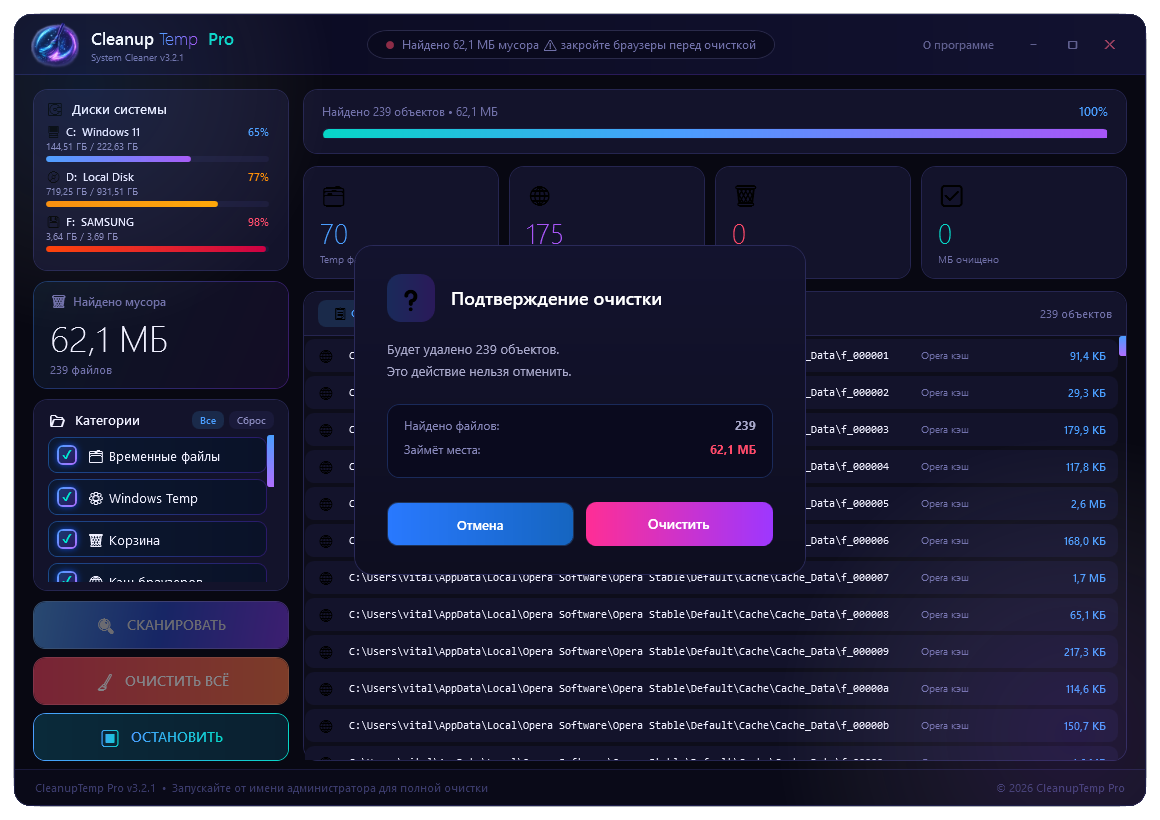Click the 179,9 КБ size value
Viewport: 1160px width, 820px height.
1085,430
